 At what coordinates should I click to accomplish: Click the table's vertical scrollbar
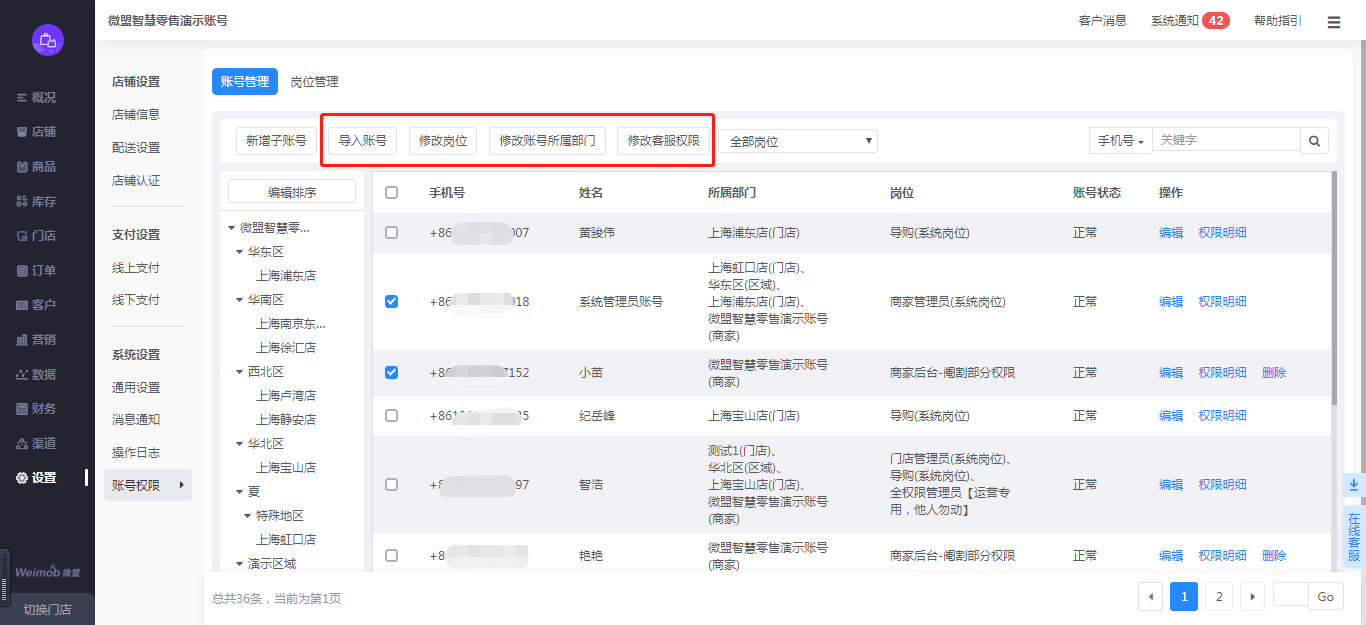[1334, 290]
